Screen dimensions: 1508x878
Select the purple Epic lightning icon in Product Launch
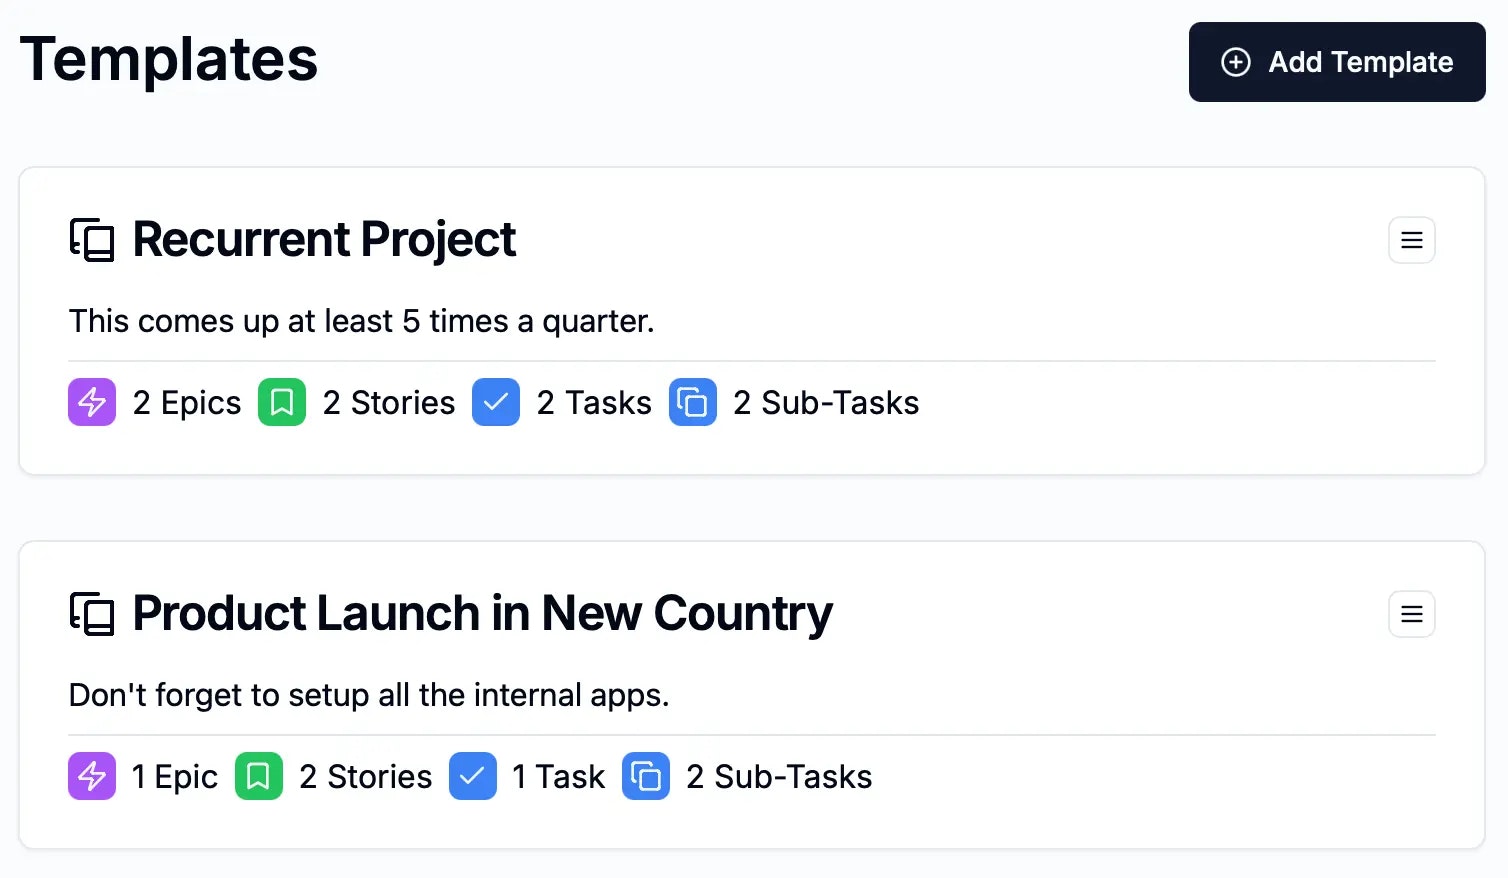[x=92, y=776]
